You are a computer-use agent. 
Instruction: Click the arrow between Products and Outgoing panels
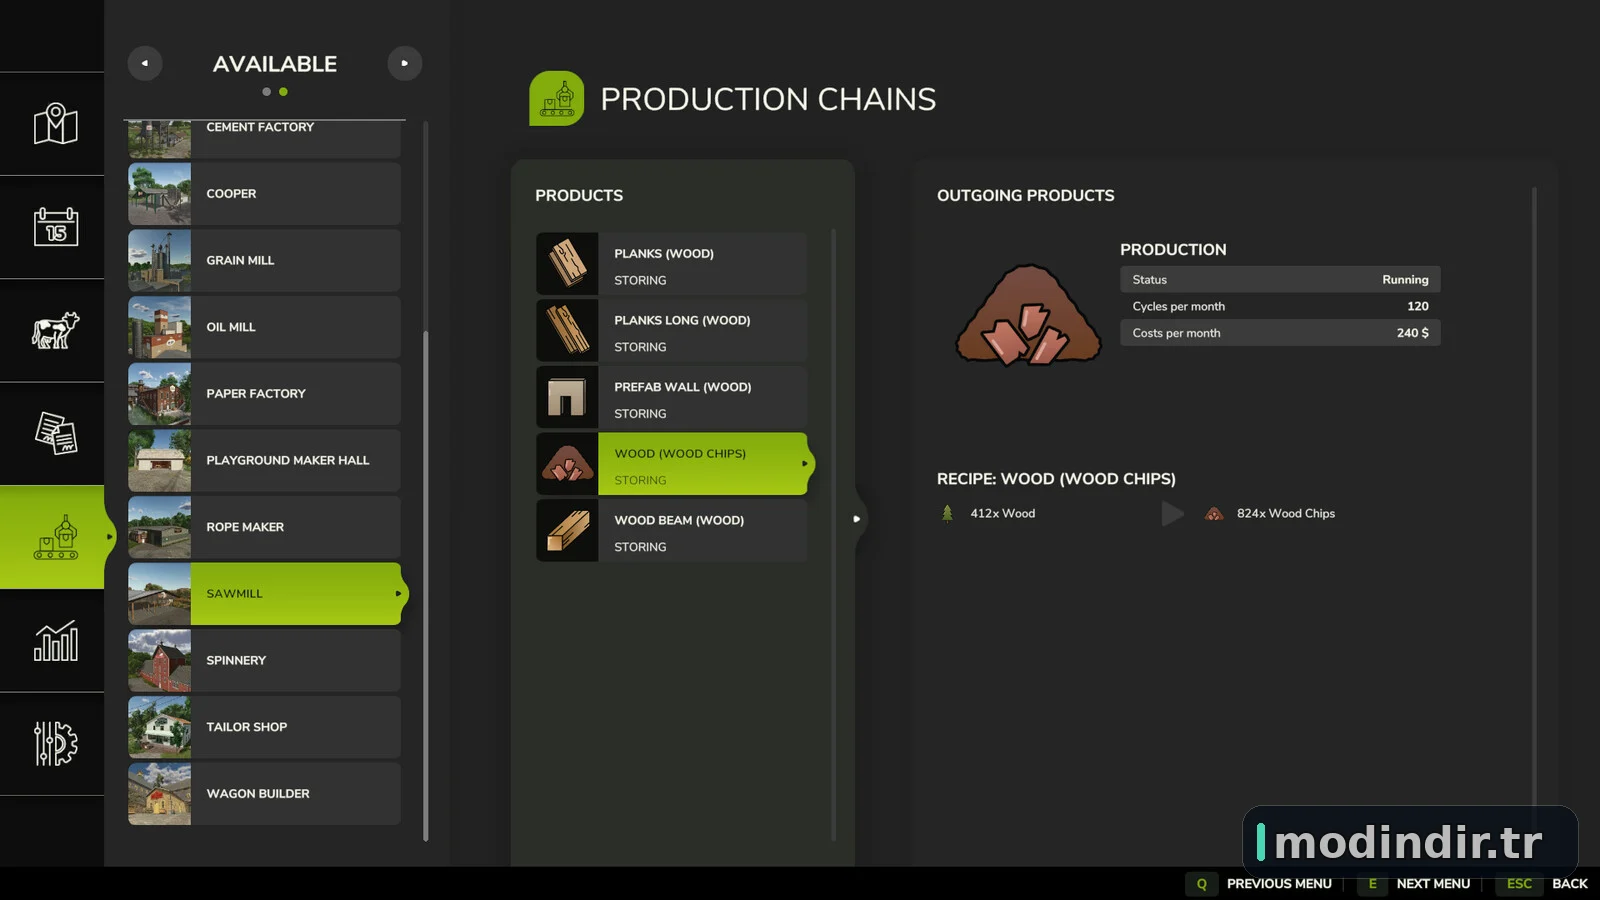click(x=857, y=519)
